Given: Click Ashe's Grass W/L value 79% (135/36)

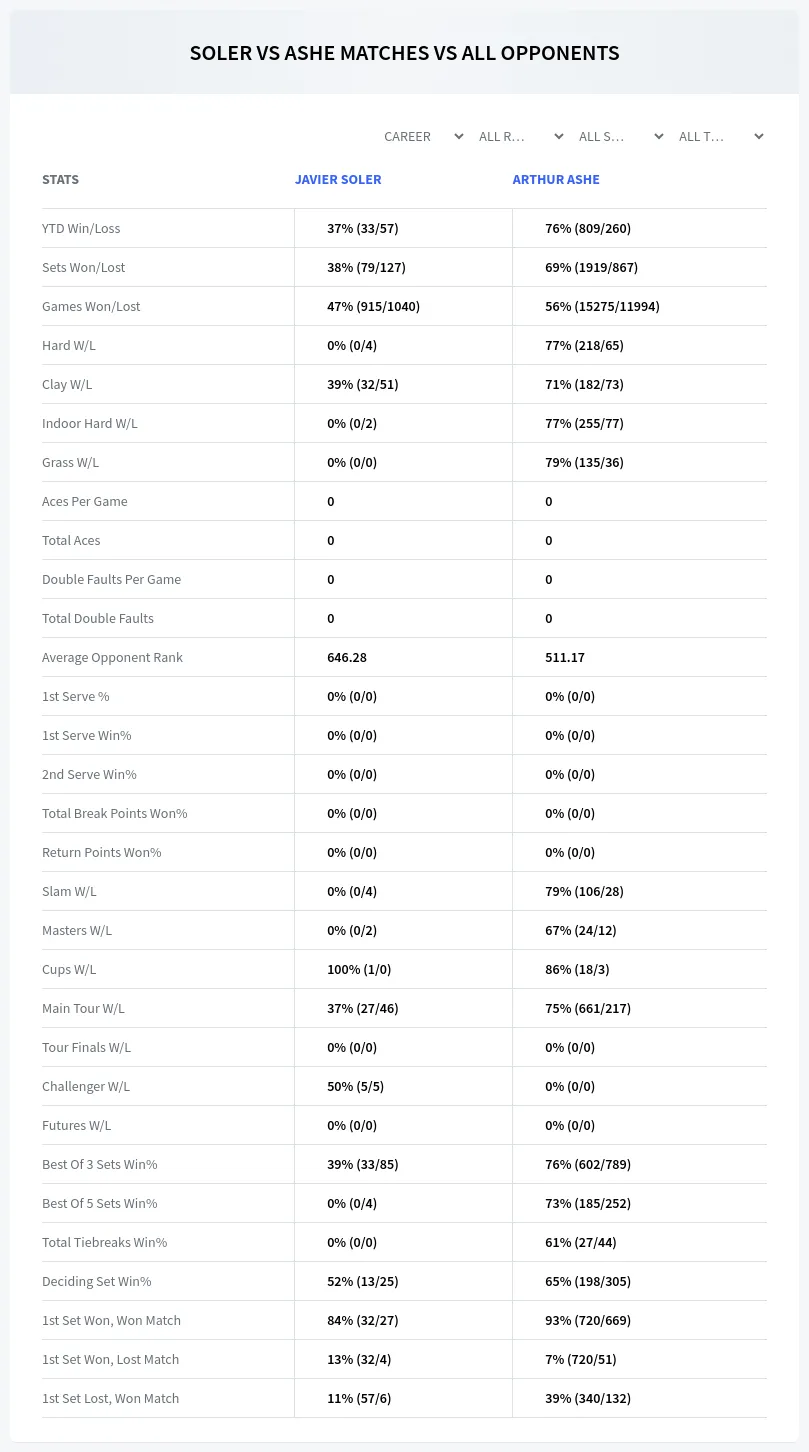Looking at the screenshot, I should pyautogui.click(x=585, y=462).
